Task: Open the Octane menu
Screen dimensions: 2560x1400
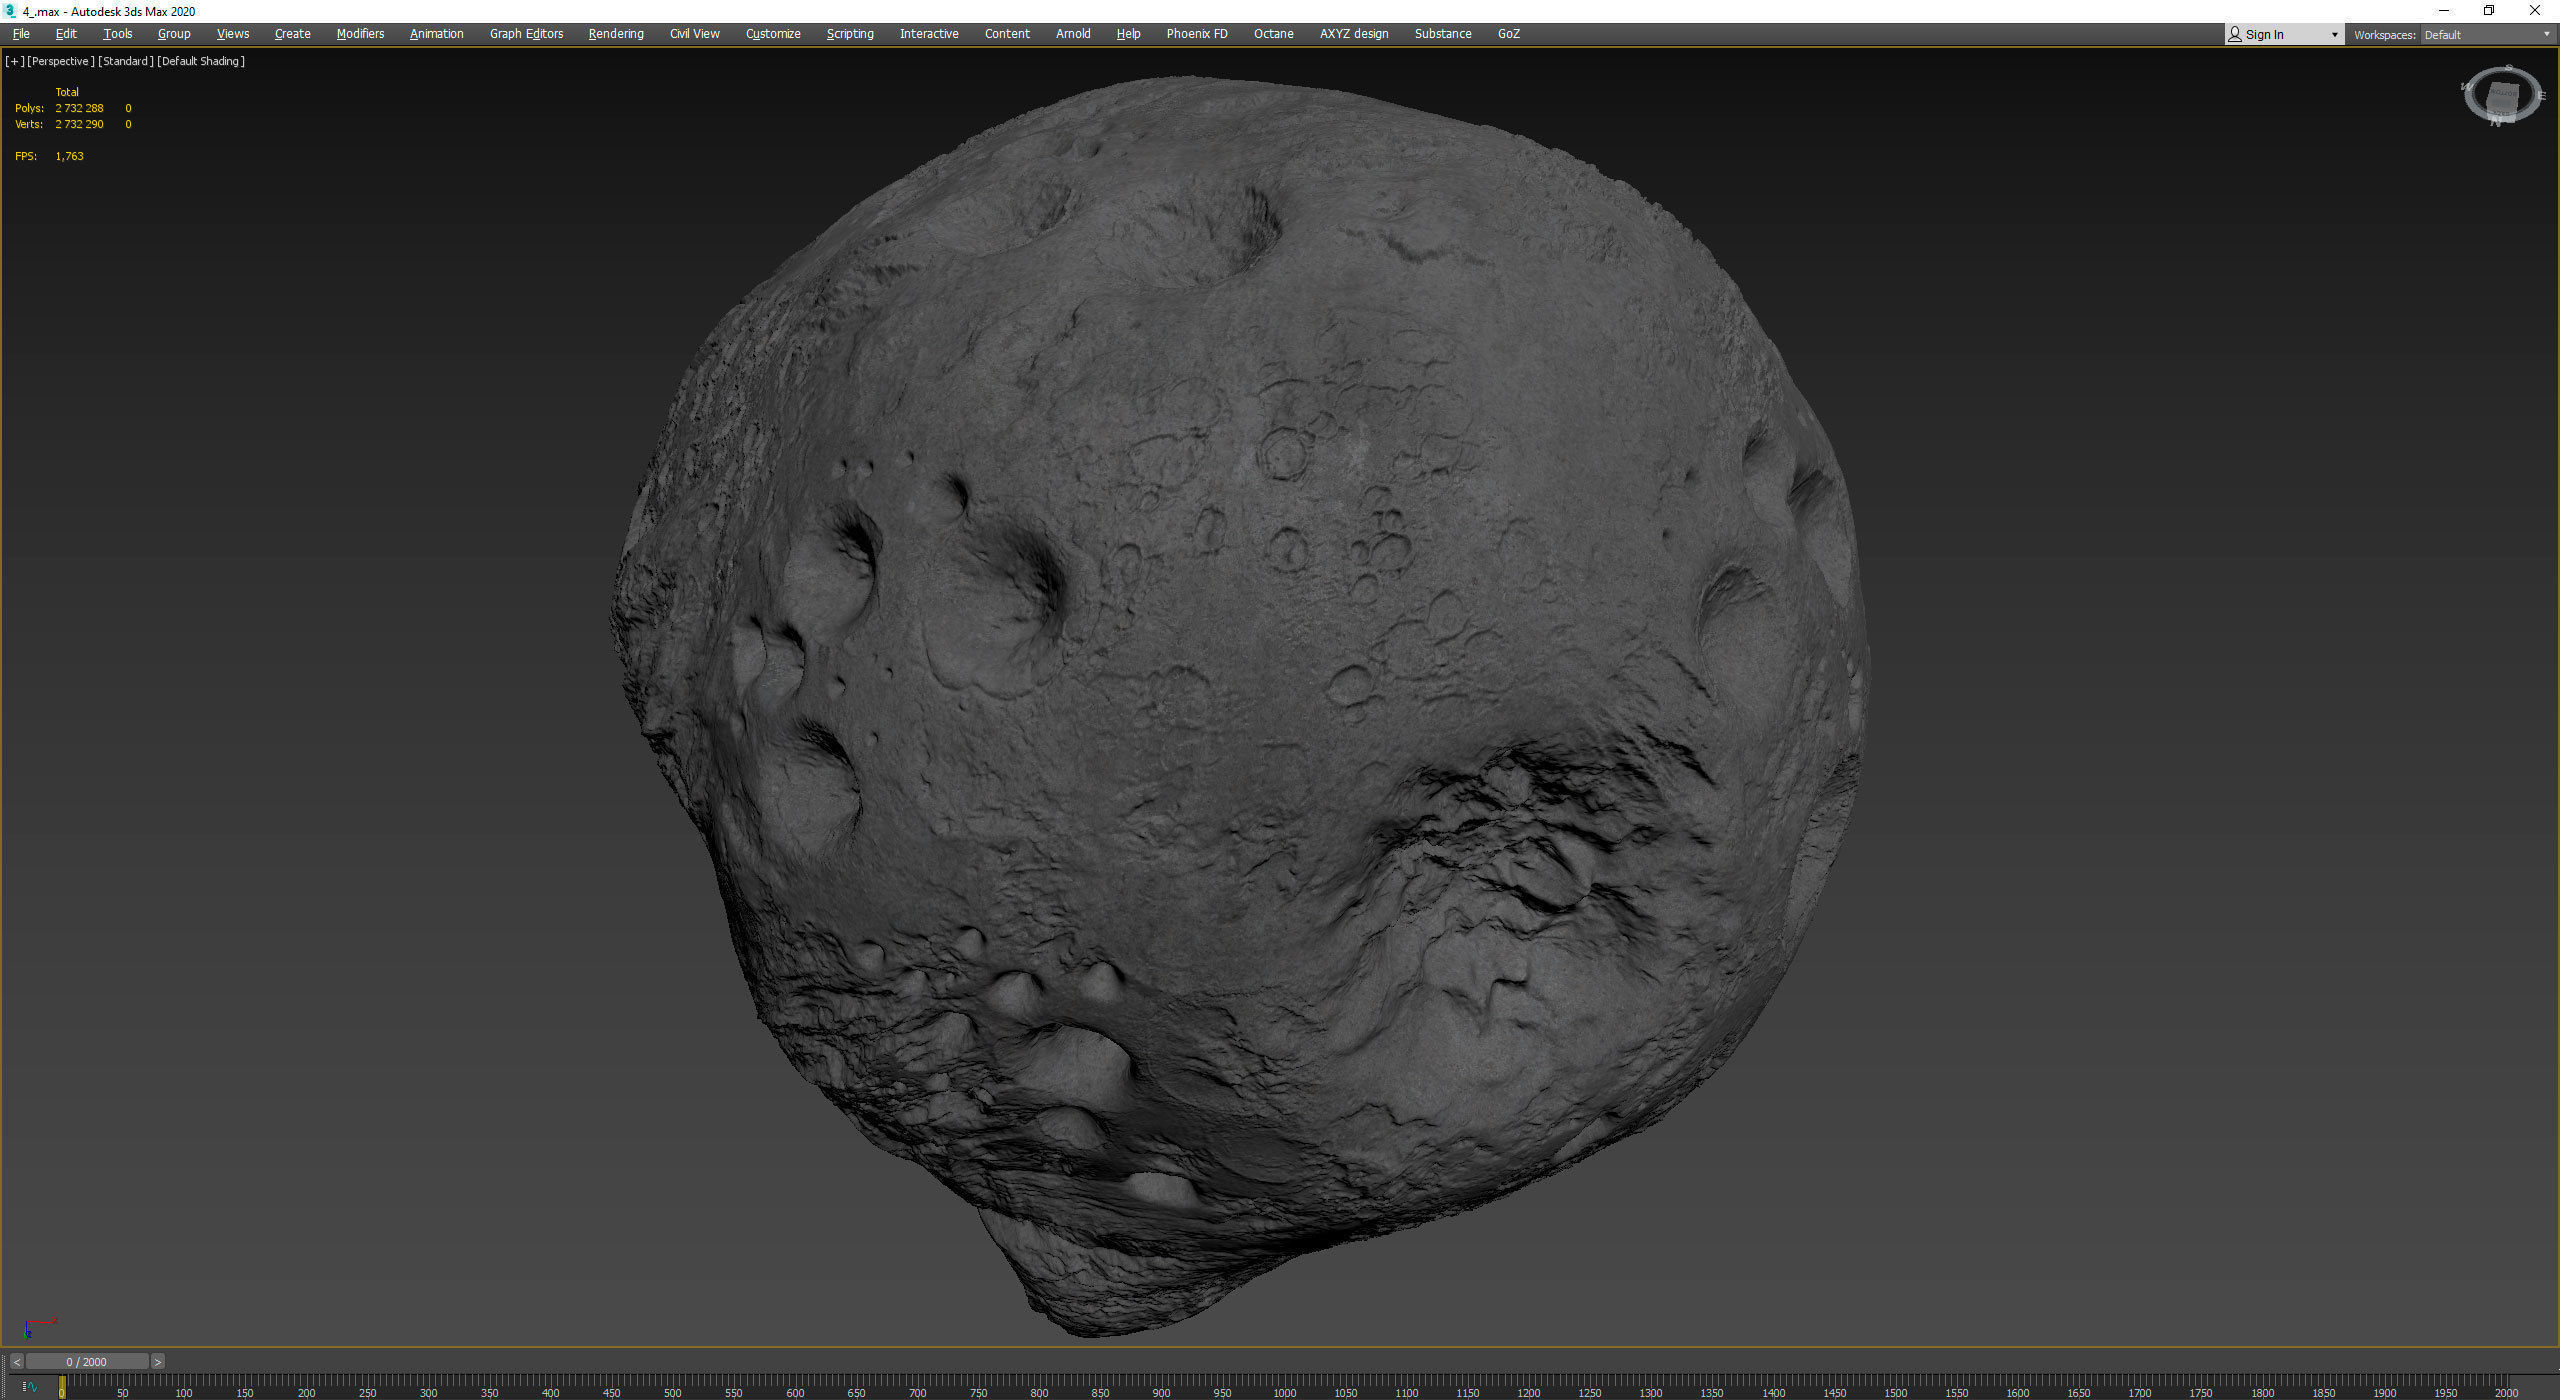Action: tap(1274, 34)
